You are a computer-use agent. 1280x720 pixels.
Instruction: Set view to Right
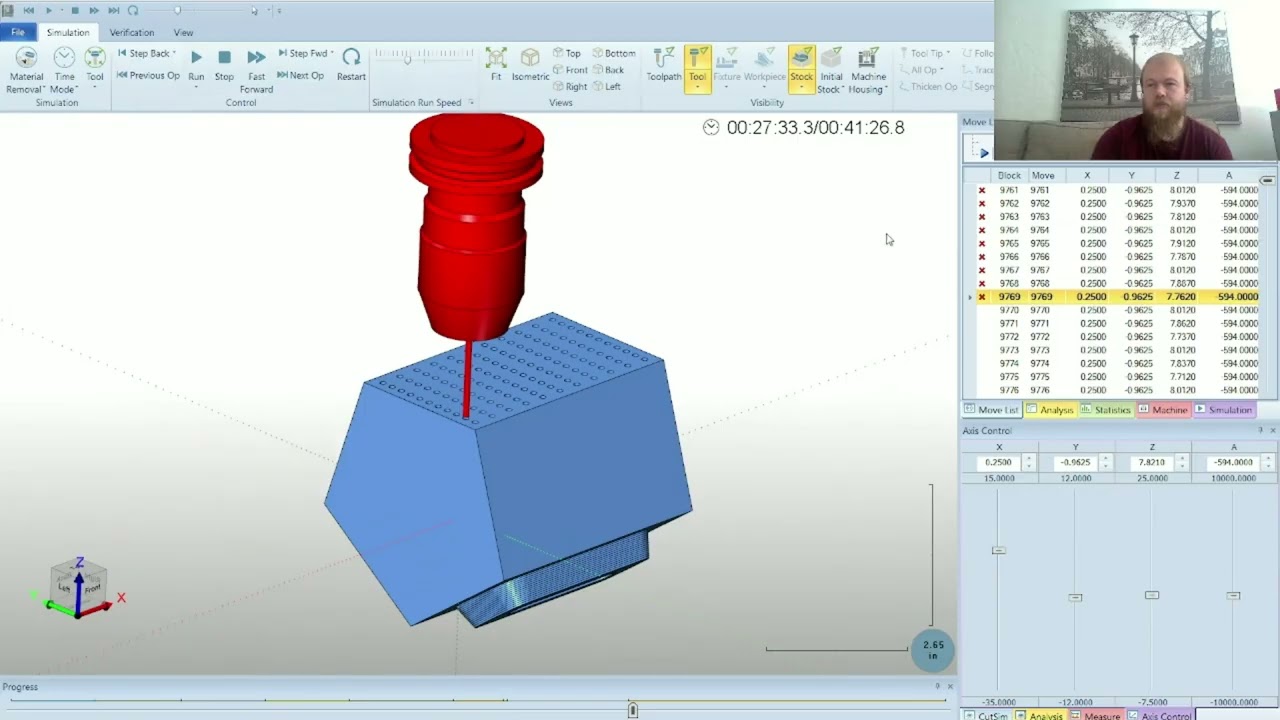point(570,87)
